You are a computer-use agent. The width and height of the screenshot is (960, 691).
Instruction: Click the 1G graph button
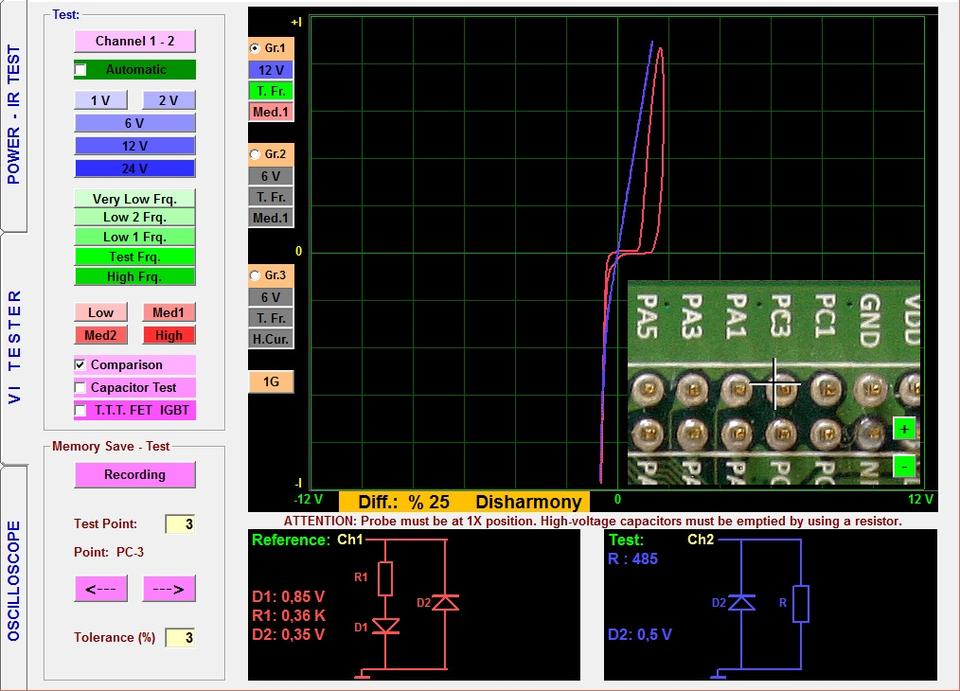[x=271, y=381]
